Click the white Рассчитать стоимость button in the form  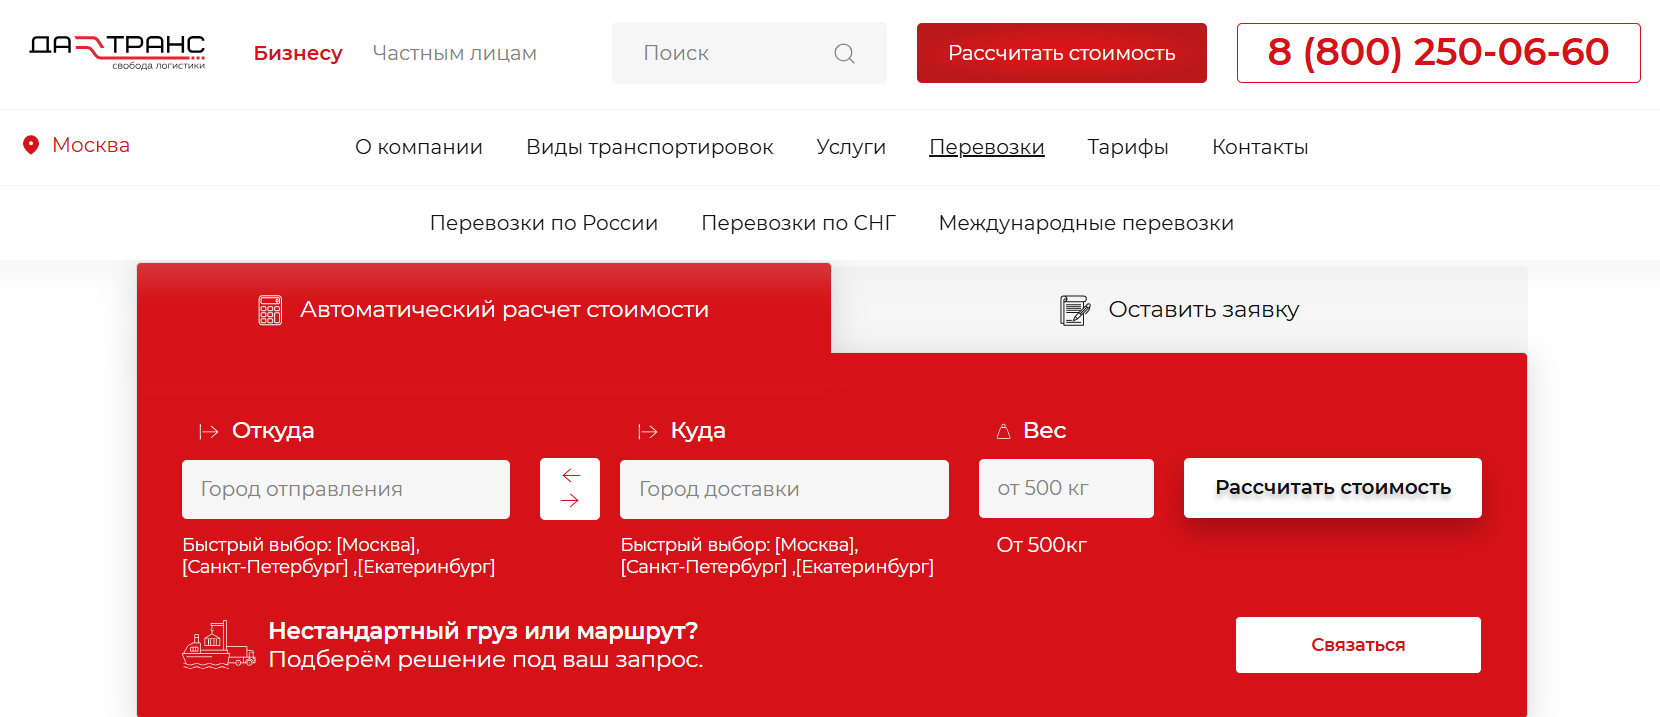point(1333,488)
